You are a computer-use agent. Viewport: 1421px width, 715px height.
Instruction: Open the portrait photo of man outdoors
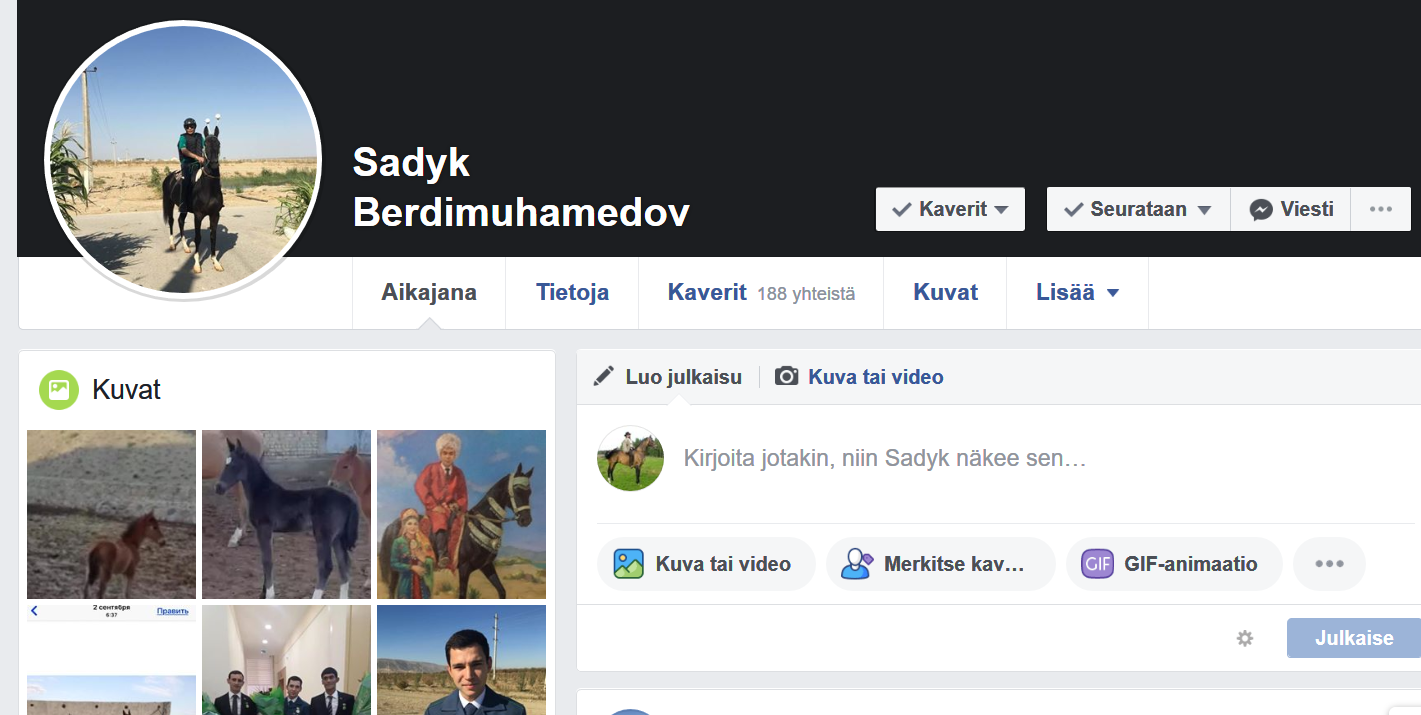coord(461,660)
